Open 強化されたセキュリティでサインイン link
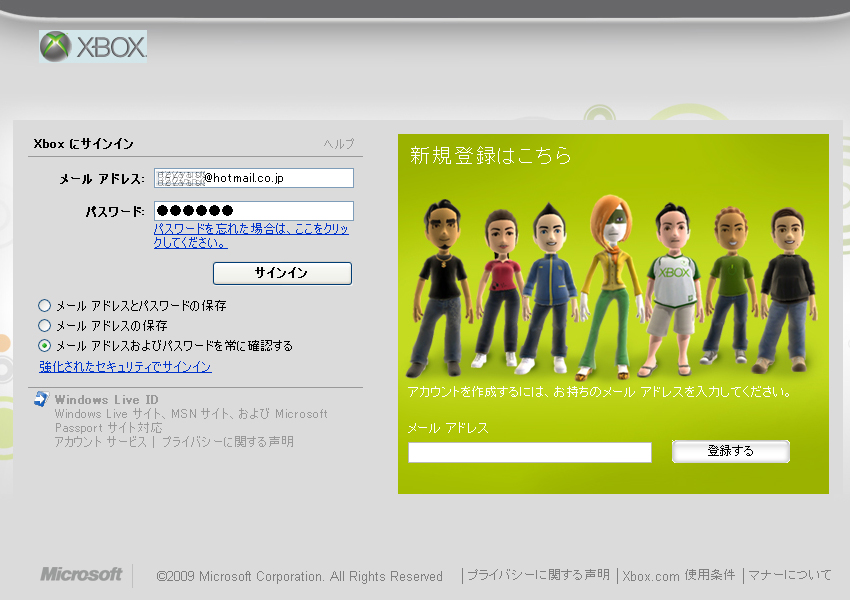The width and height of the screenshot is (850, 600). pyautogui.click(x=125, y=367)
